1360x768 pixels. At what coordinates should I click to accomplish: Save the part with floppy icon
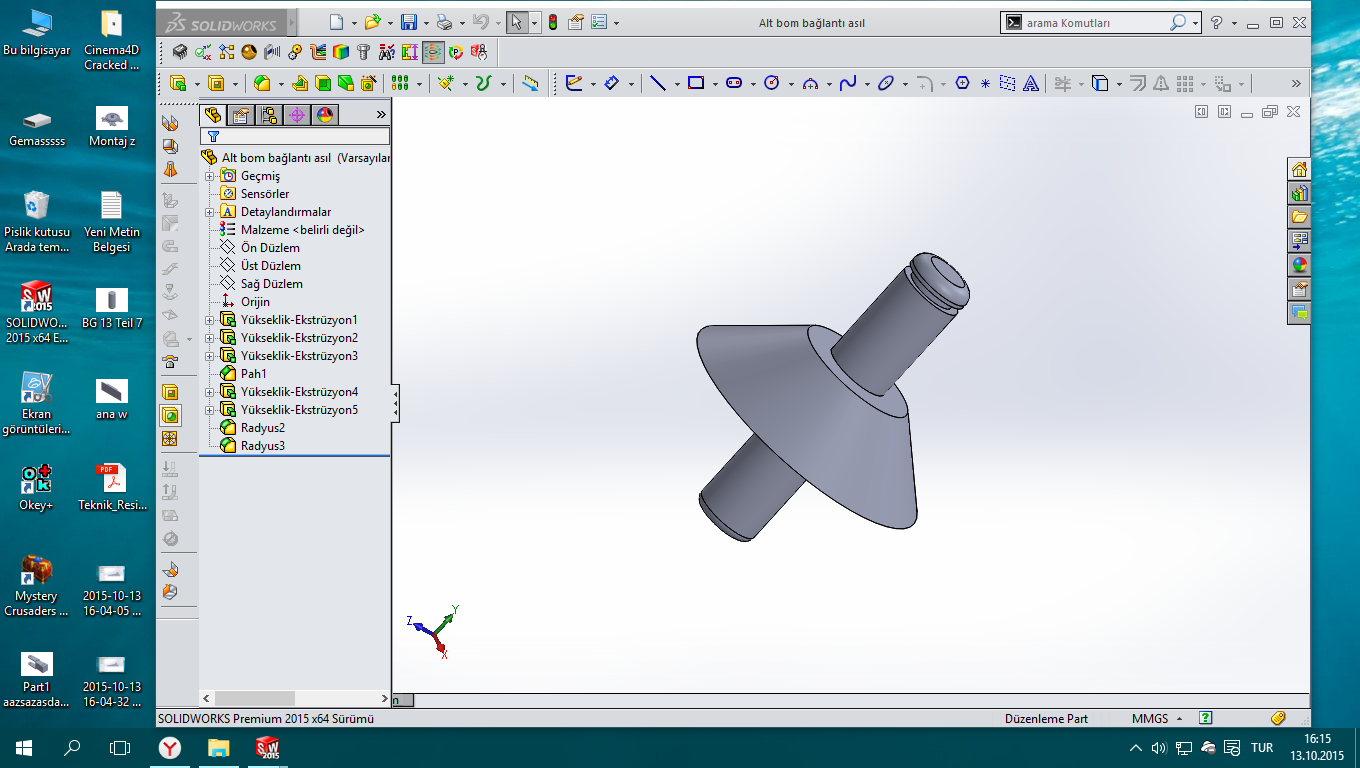tap(409, 22)
